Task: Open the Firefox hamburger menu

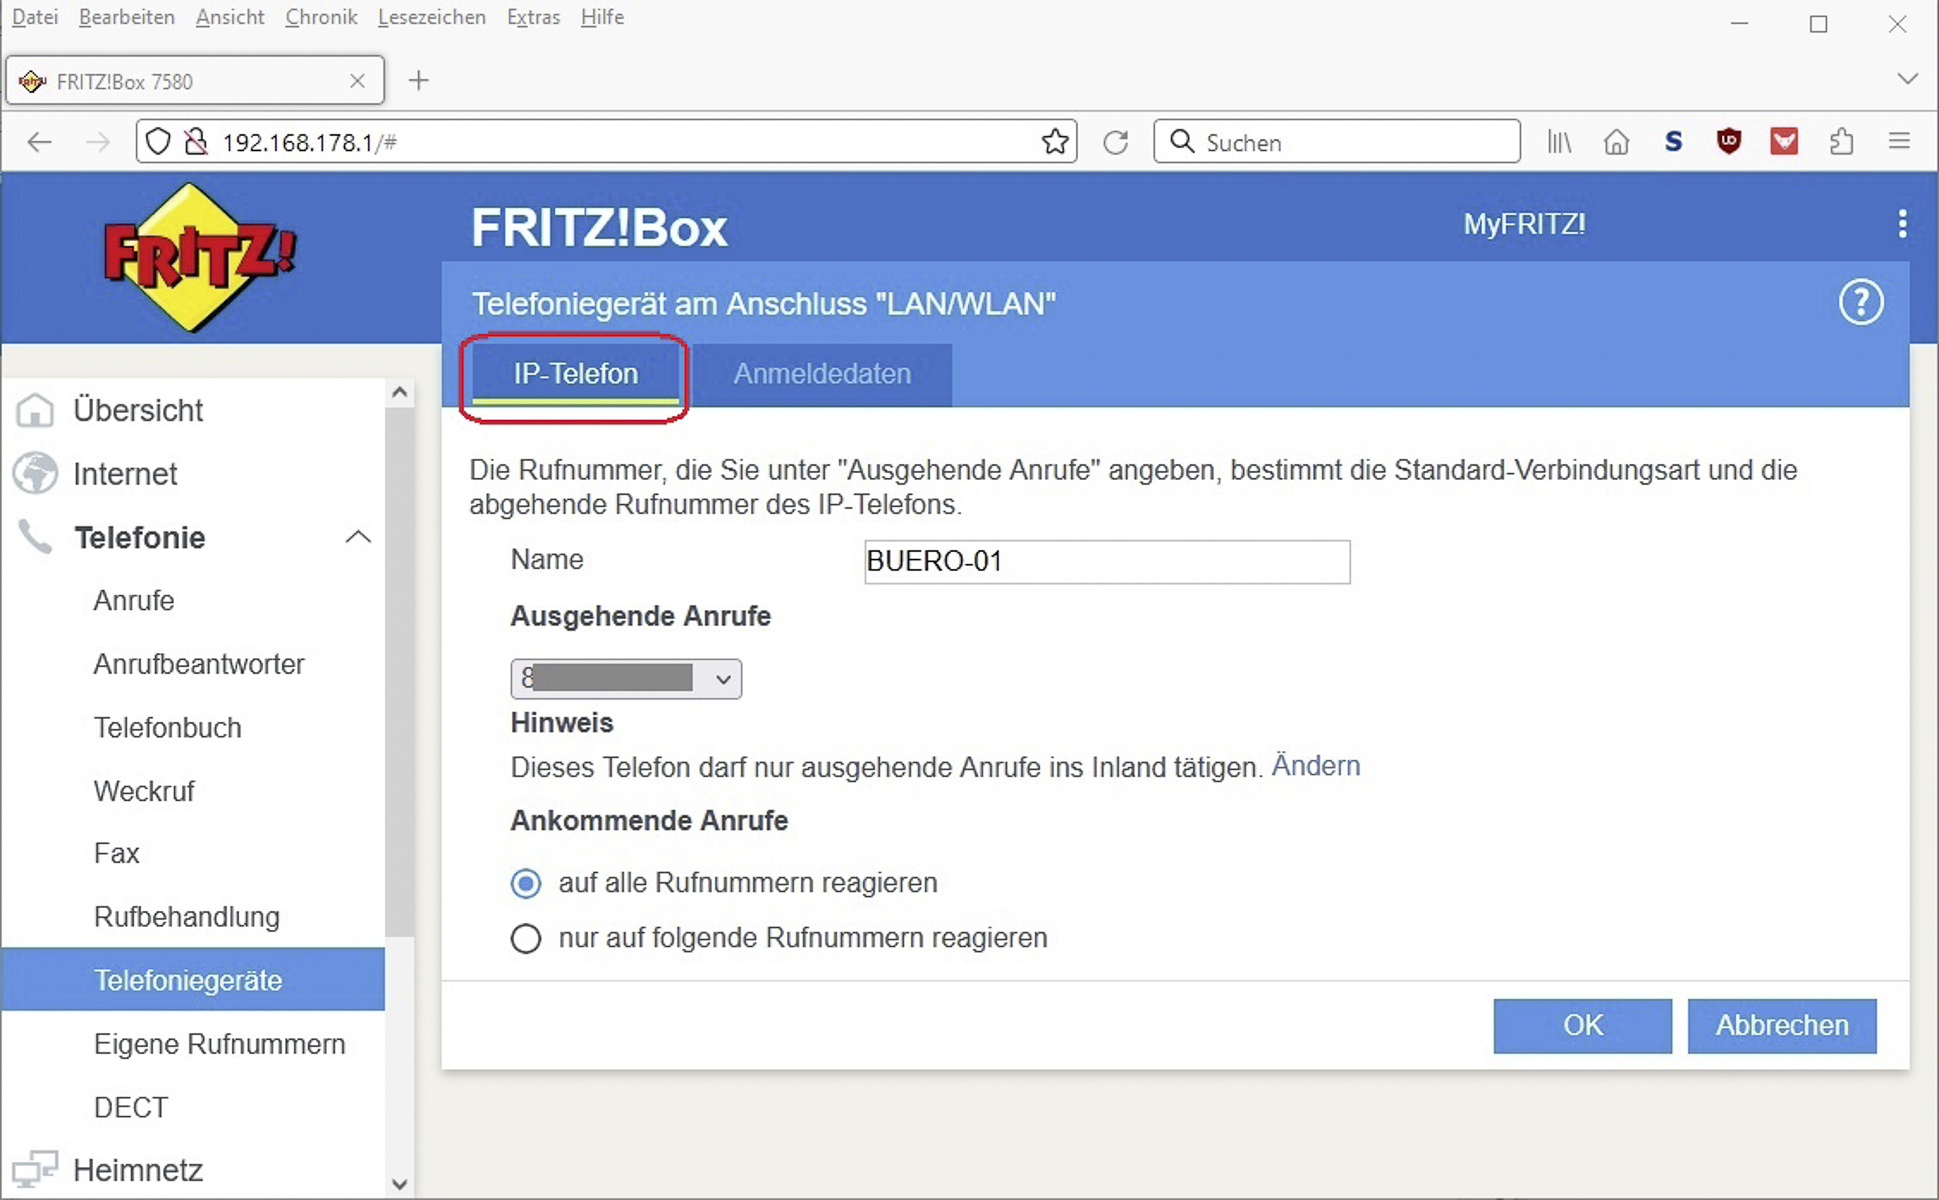Action: [x=1899, y=142]
